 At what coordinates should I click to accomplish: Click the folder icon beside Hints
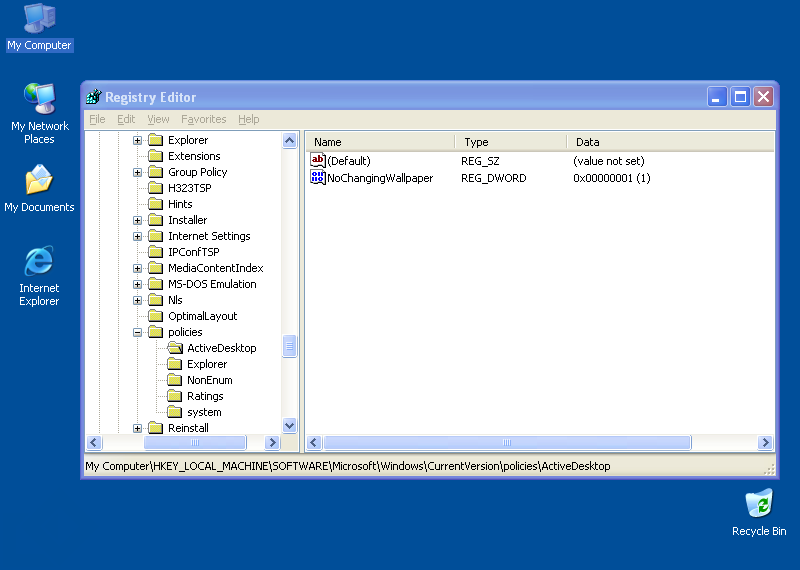[156, 204]
